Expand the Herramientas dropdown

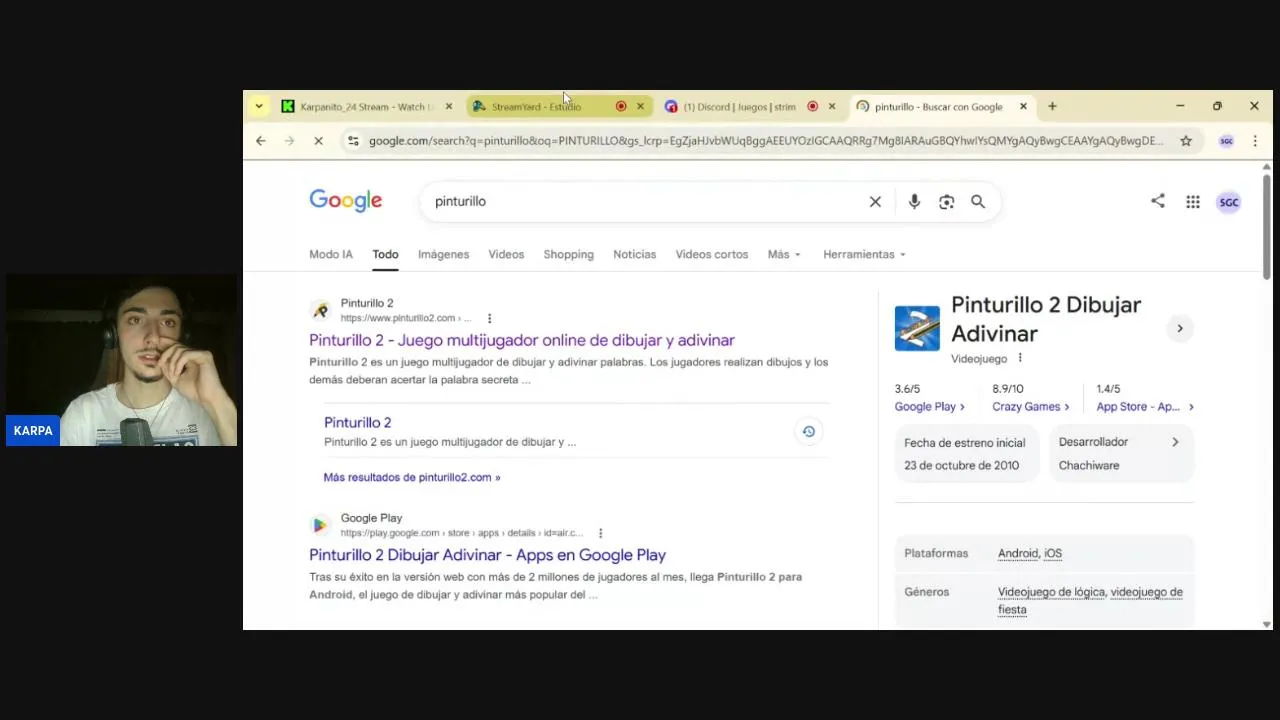(x=864, y=254)
